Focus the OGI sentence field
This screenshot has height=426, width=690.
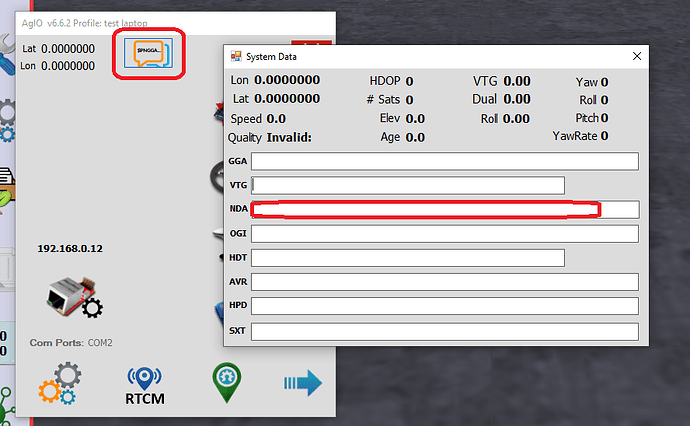(x=444, y=234)
